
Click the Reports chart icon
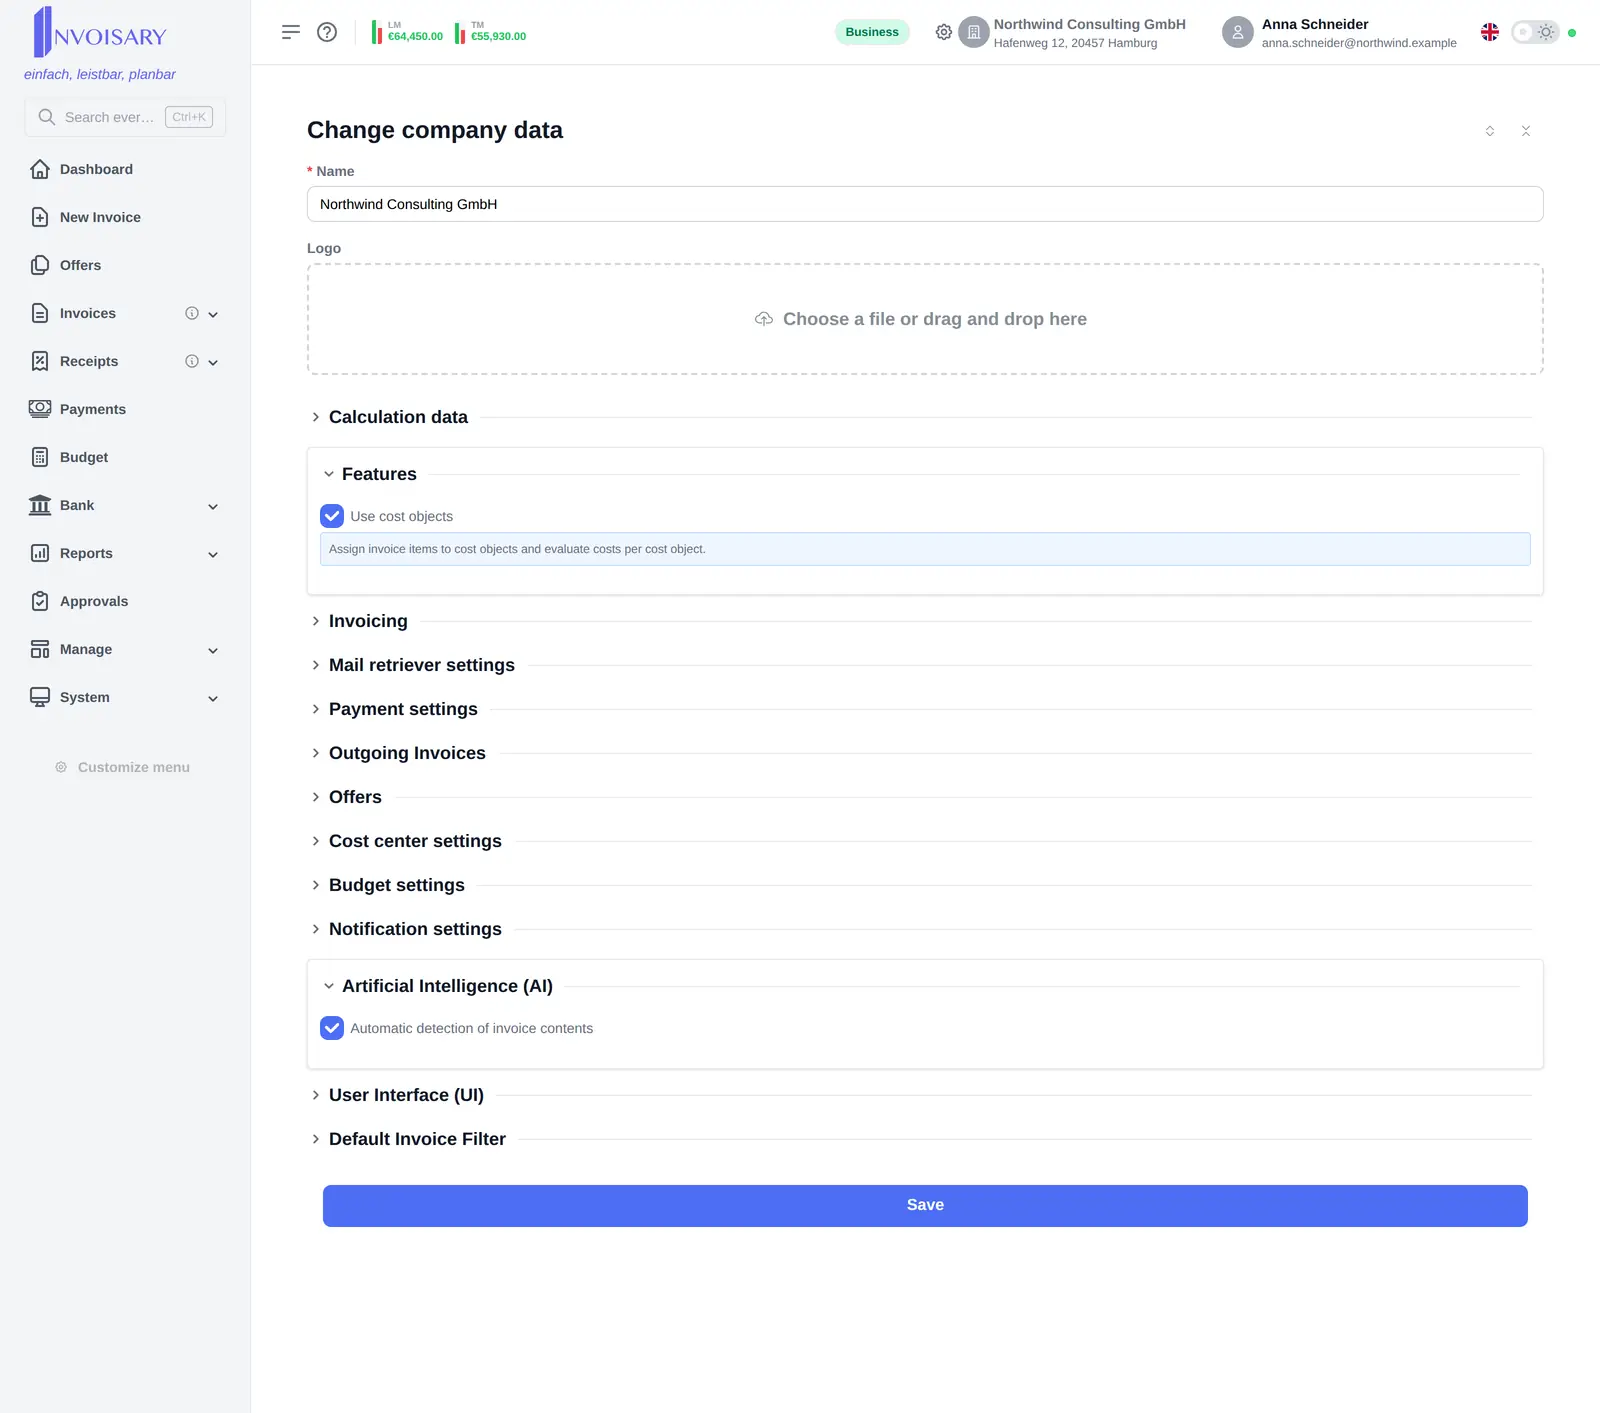(x=40, y=553)
